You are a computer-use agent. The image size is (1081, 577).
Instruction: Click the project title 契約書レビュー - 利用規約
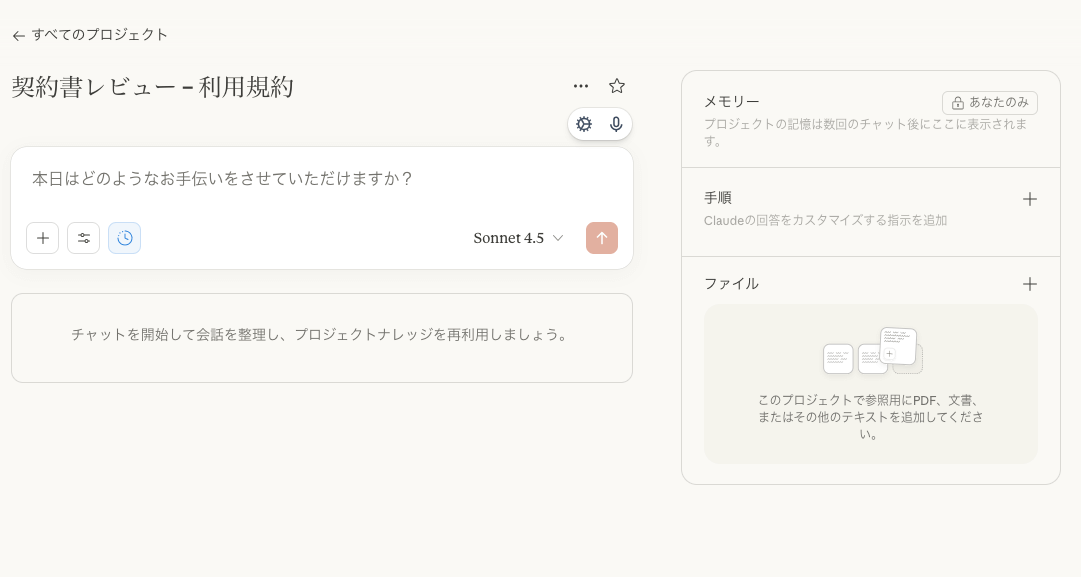(x=153, y=88)
